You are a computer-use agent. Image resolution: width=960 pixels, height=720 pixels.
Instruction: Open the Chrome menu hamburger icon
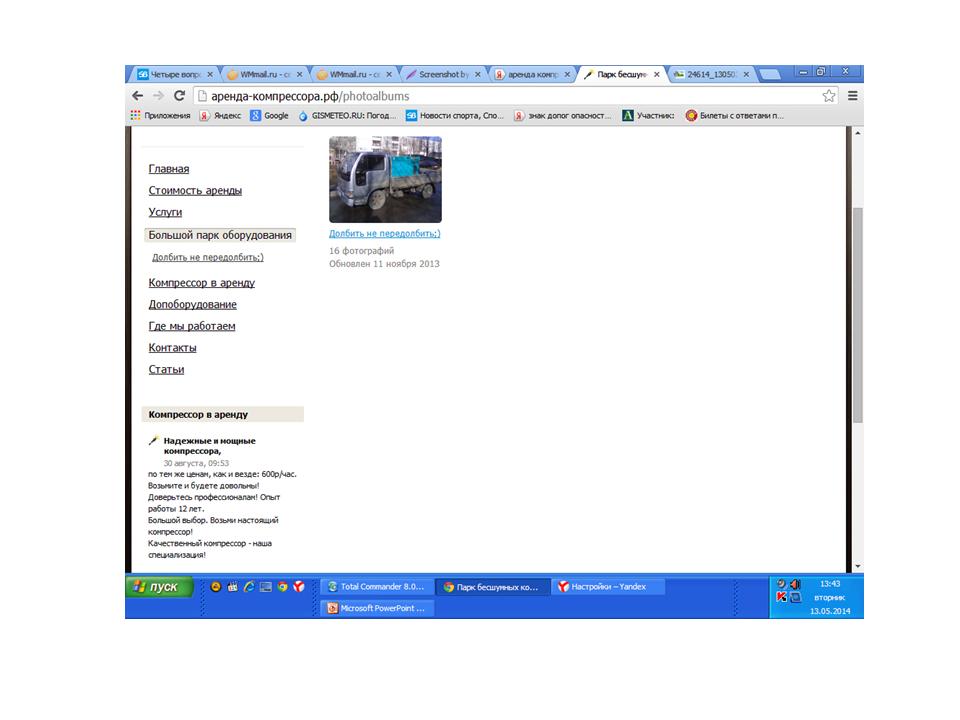pos(852,96)
